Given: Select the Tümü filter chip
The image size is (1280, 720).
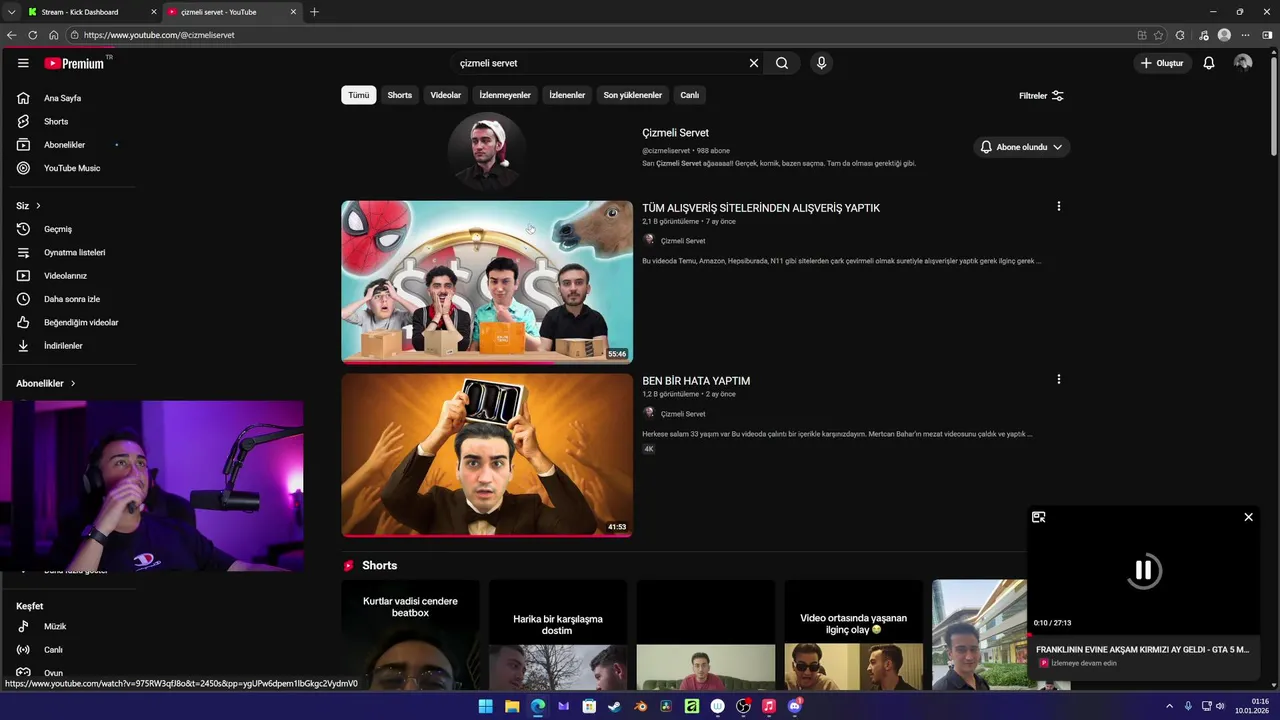Looking at the screenshot, I should click(x=358, y=95).
